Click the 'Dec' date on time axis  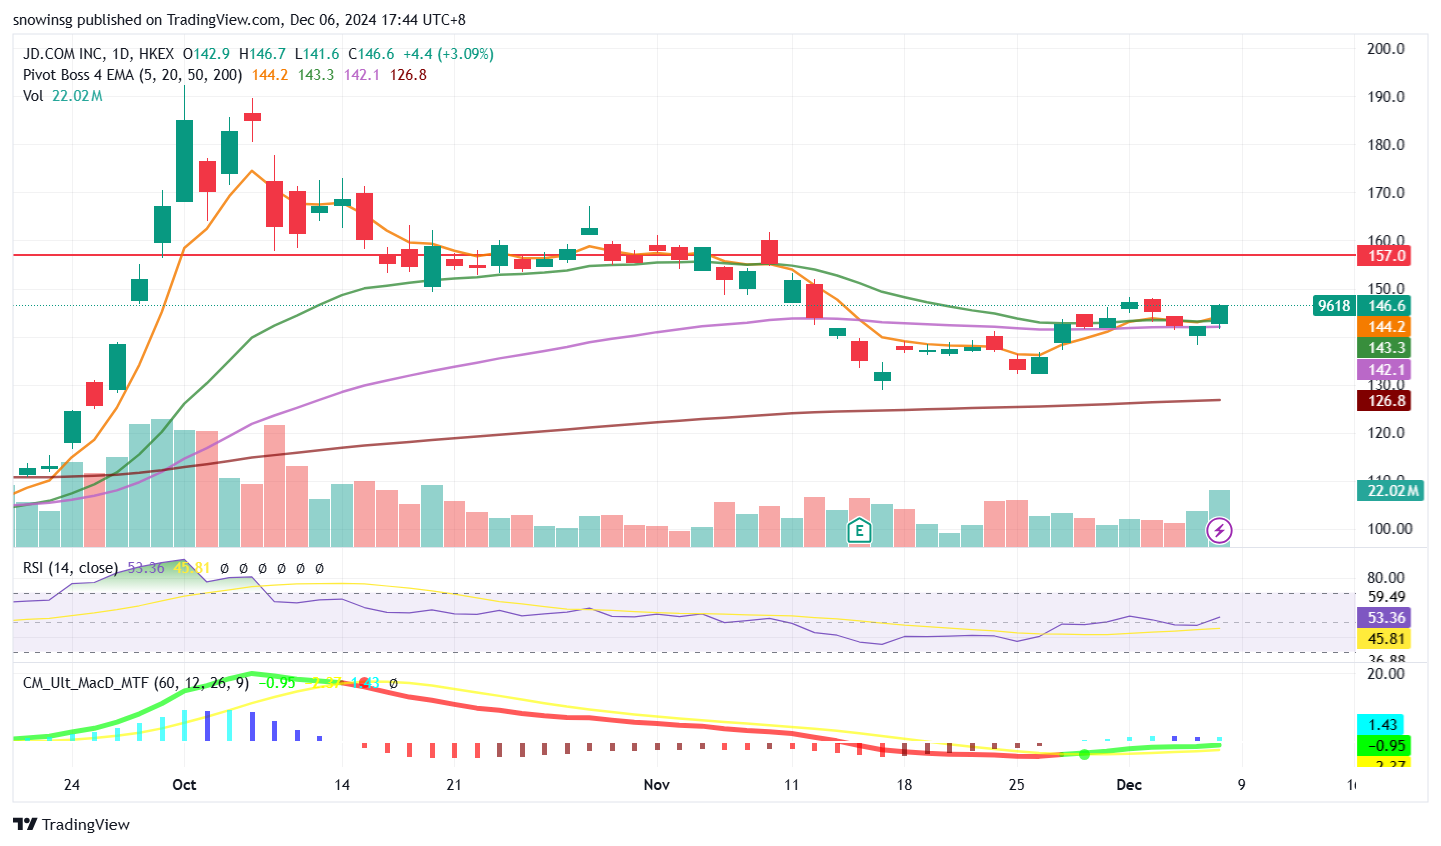coord(1129,785)
